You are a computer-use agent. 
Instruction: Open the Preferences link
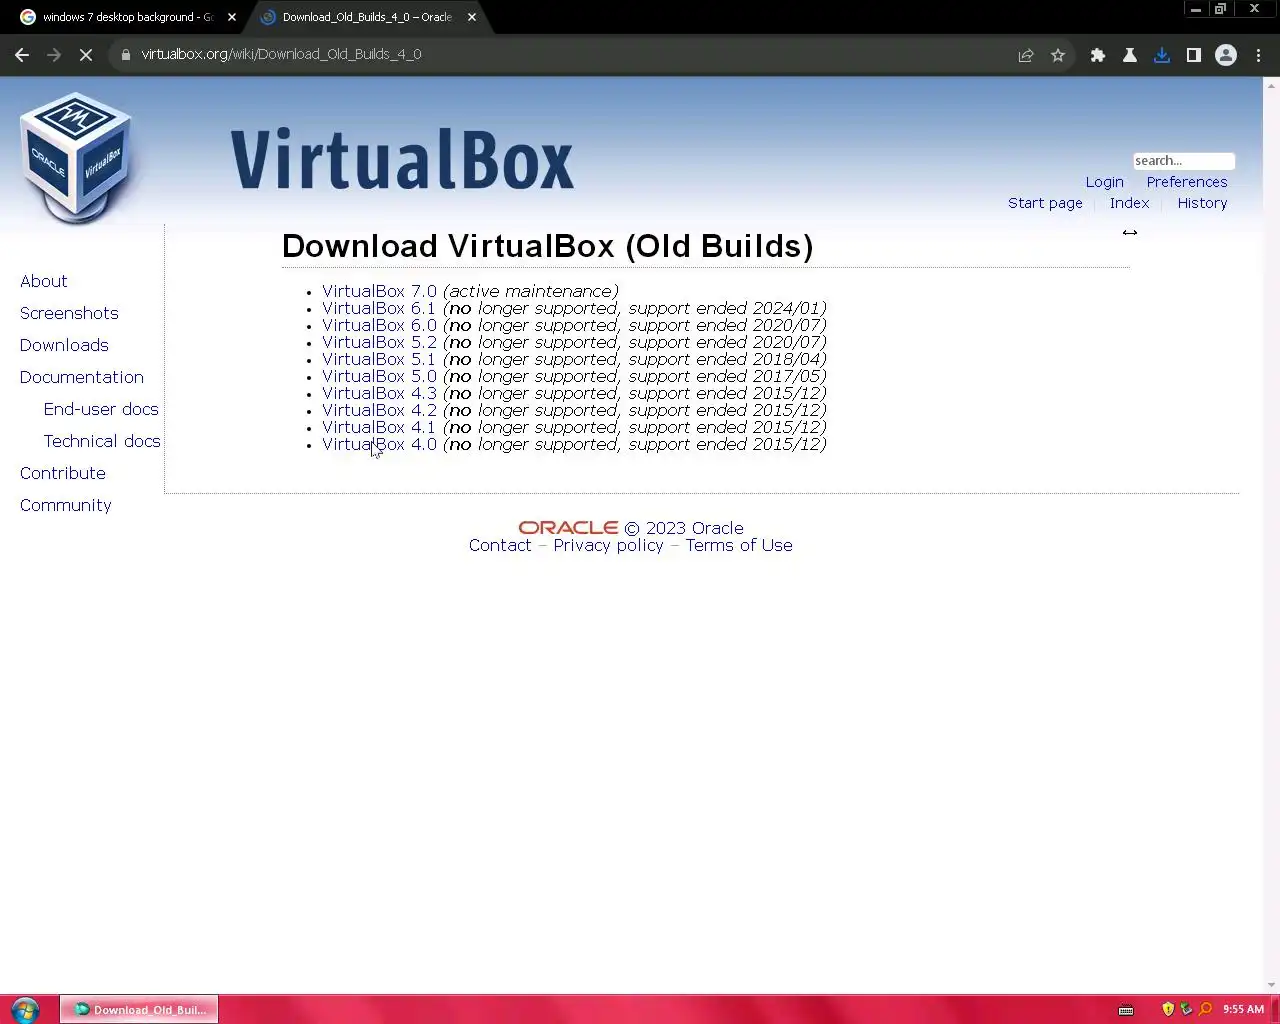(x=1187, y=182)
